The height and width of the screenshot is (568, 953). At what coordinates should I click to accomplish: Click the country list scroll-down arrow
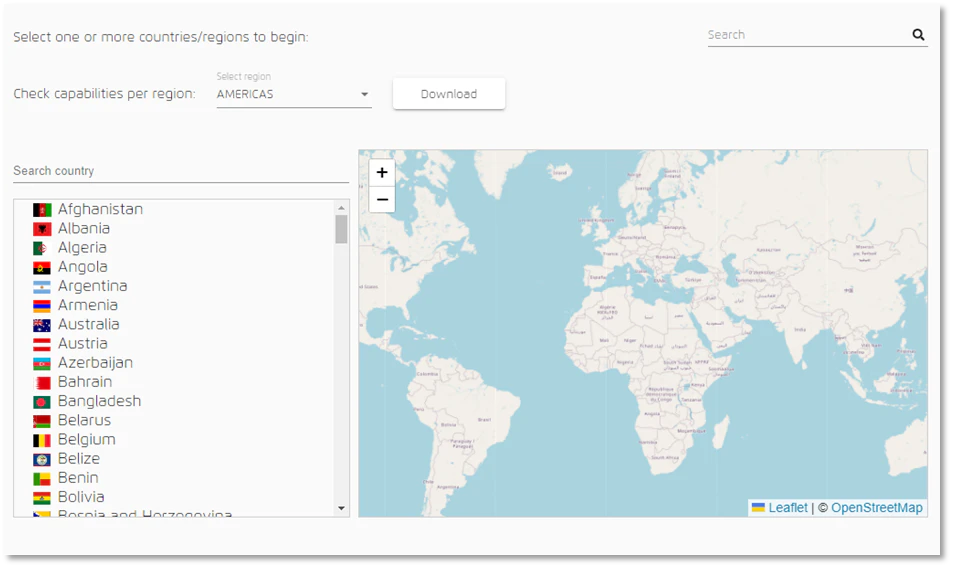click(341, 508)
